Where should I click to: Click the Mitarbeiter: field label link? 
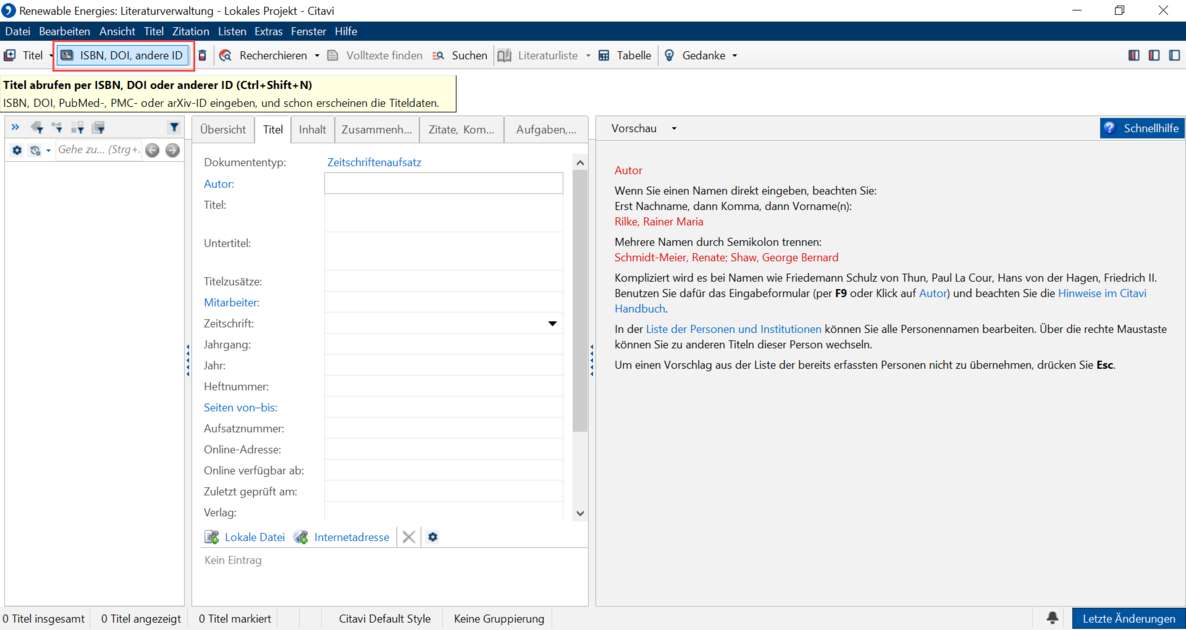231,303
